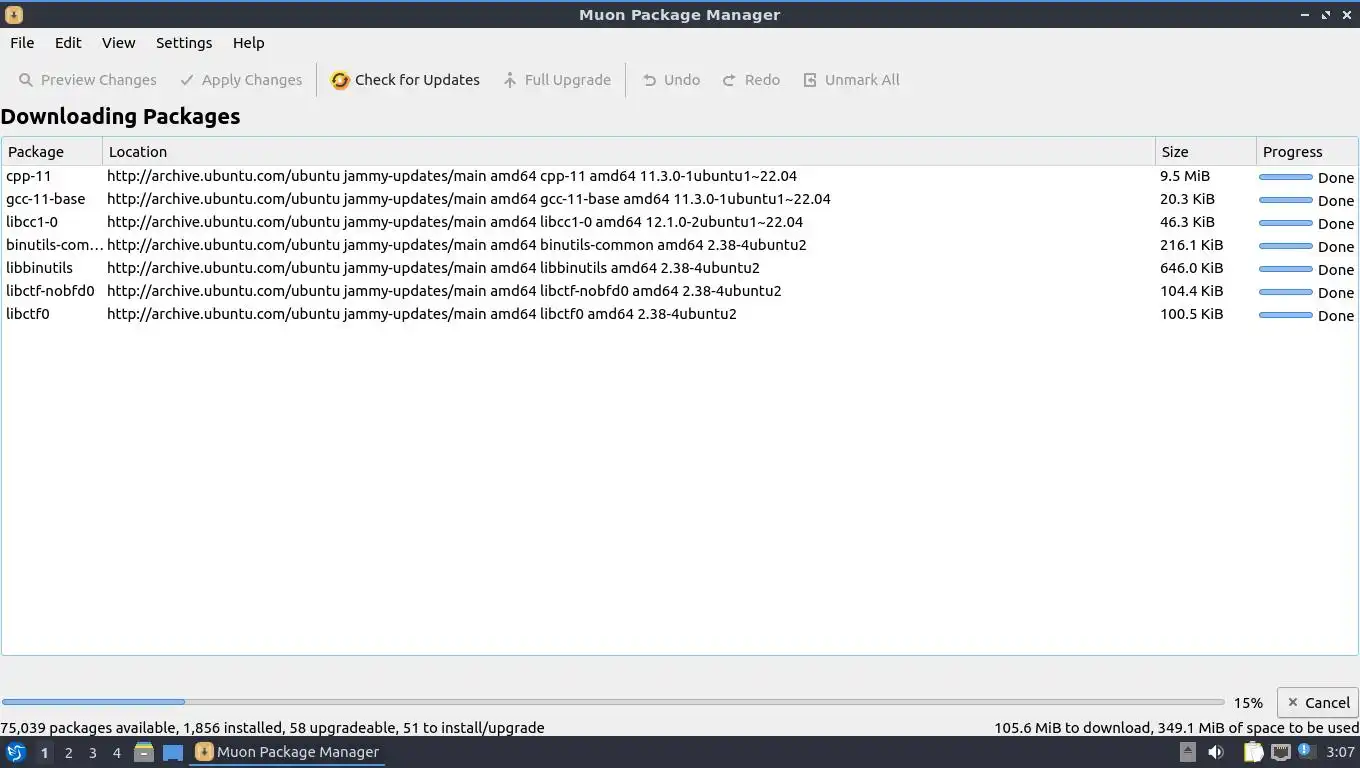Open the Settings menu
The image size is (1360, 768).
[x=184, y=43]
